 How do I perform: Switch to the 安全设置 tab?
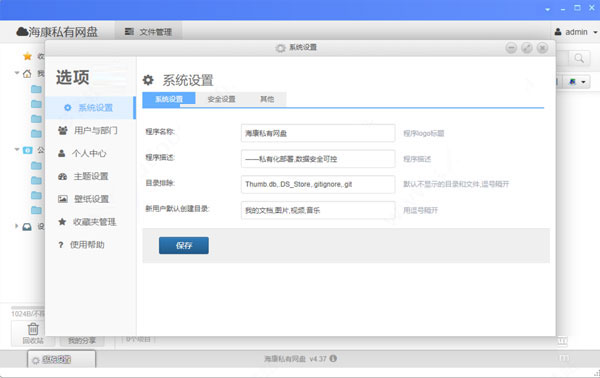tap(221, 99)
